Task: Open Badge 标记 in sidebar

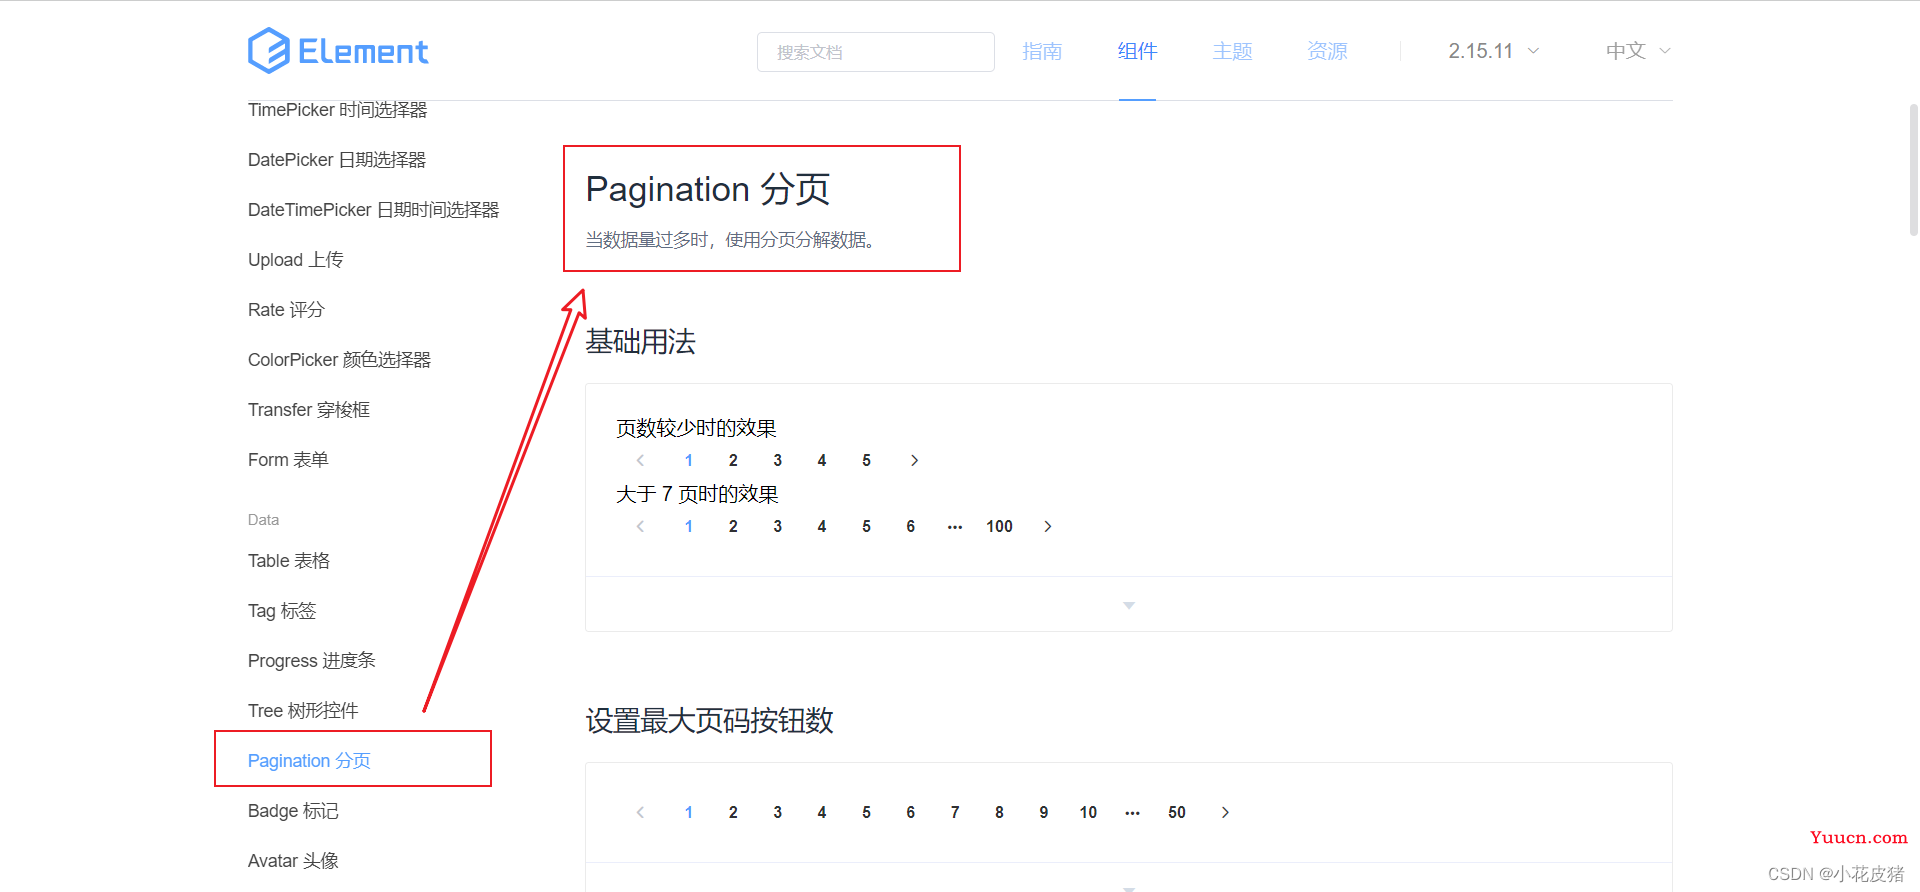Action: coord(293,811)
